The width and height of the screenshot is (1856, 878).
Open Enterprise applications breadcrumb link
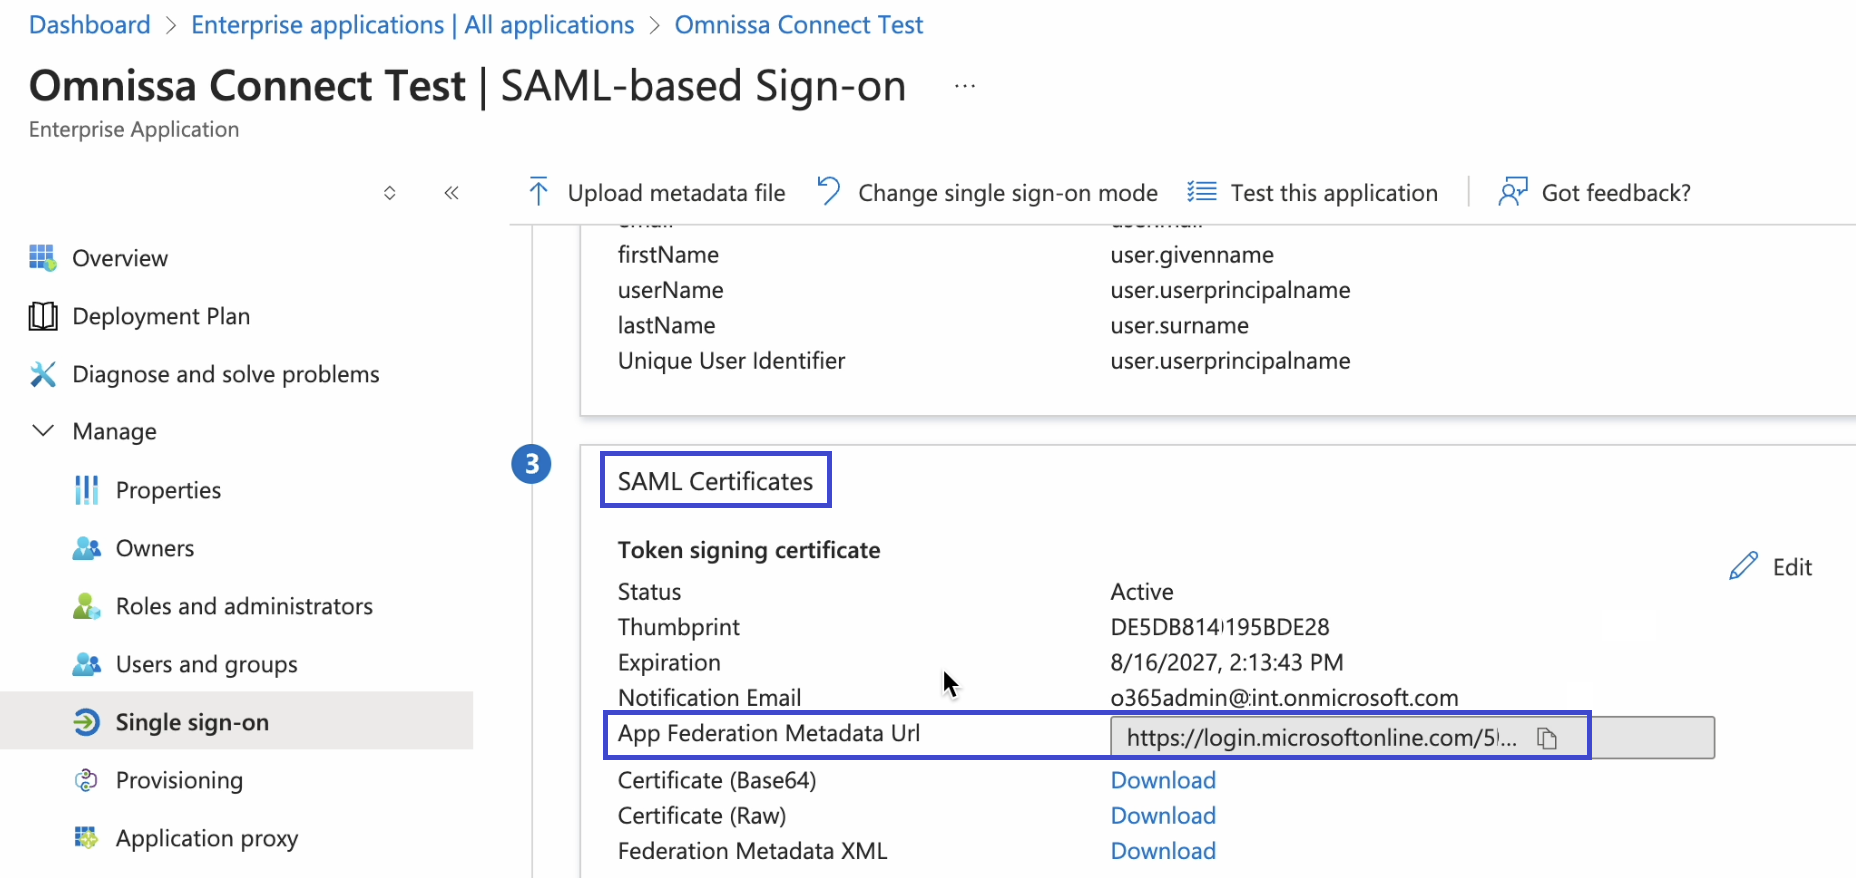click(413, 25)
